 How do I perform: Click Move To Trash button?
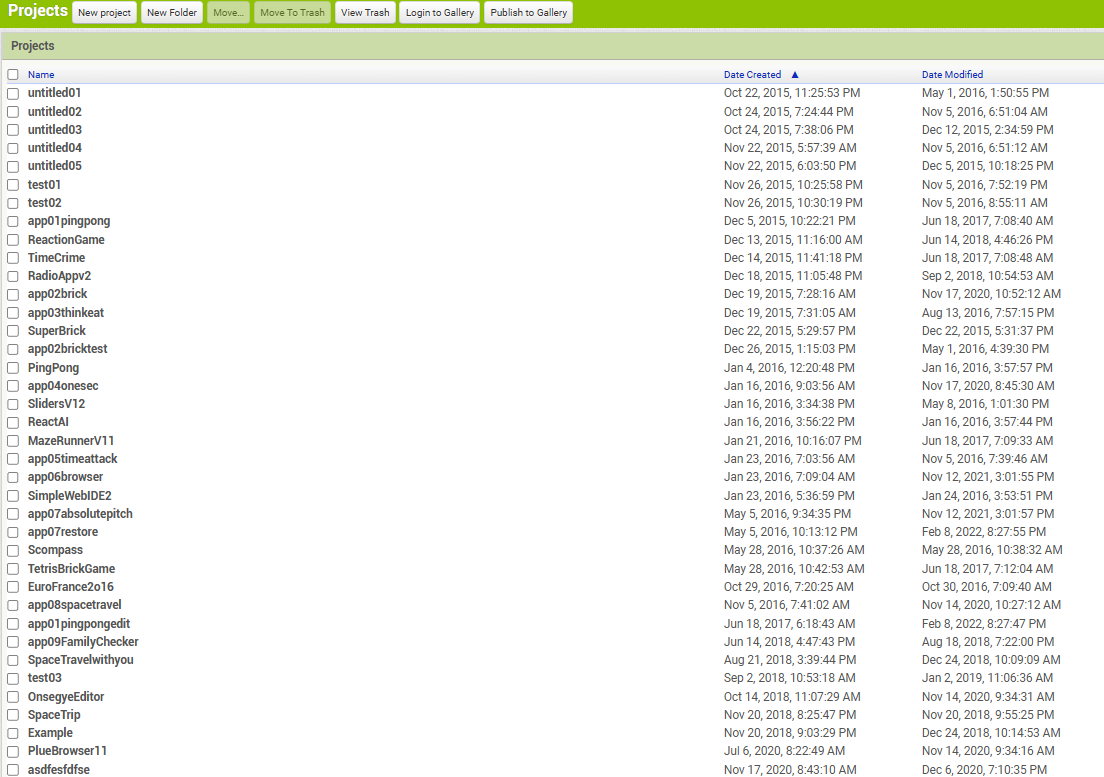[292, 13]
